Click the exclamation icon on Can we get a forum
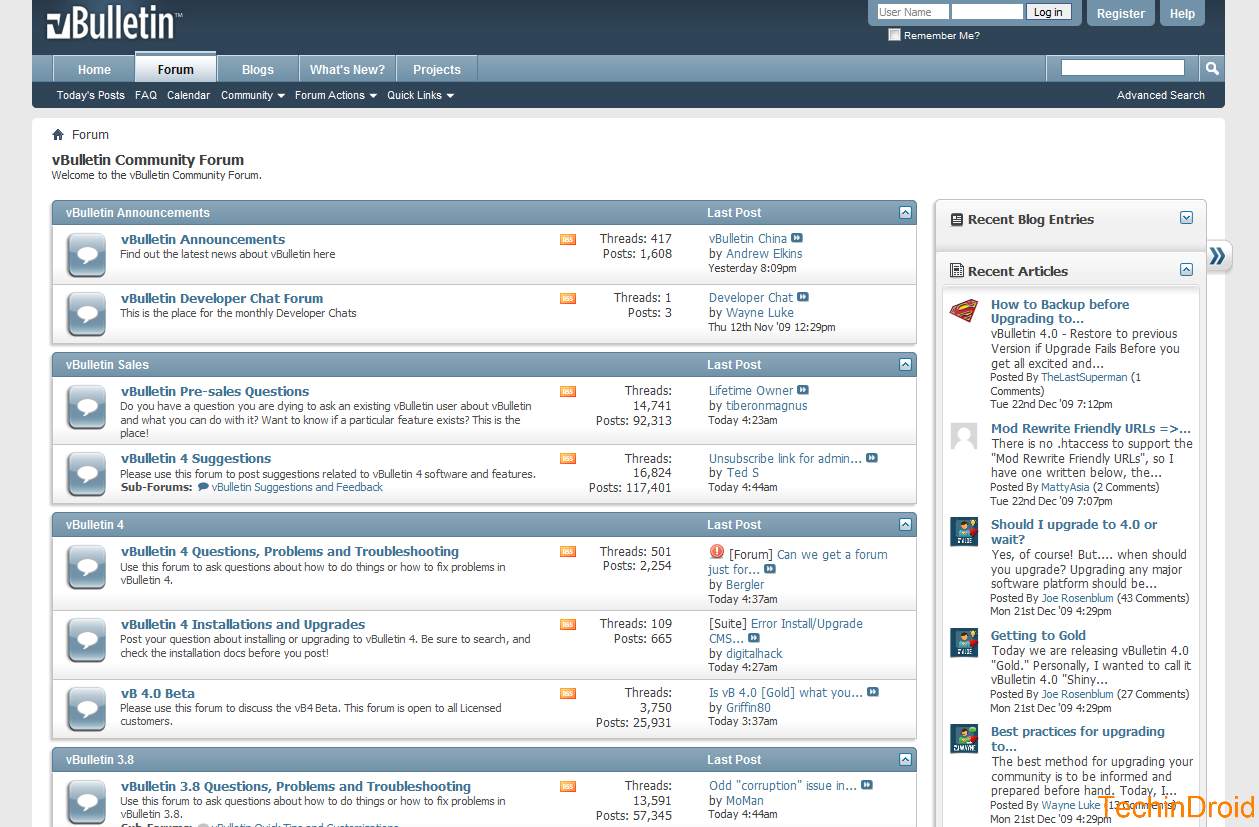 pyautogui.click(x=717, y=552)
